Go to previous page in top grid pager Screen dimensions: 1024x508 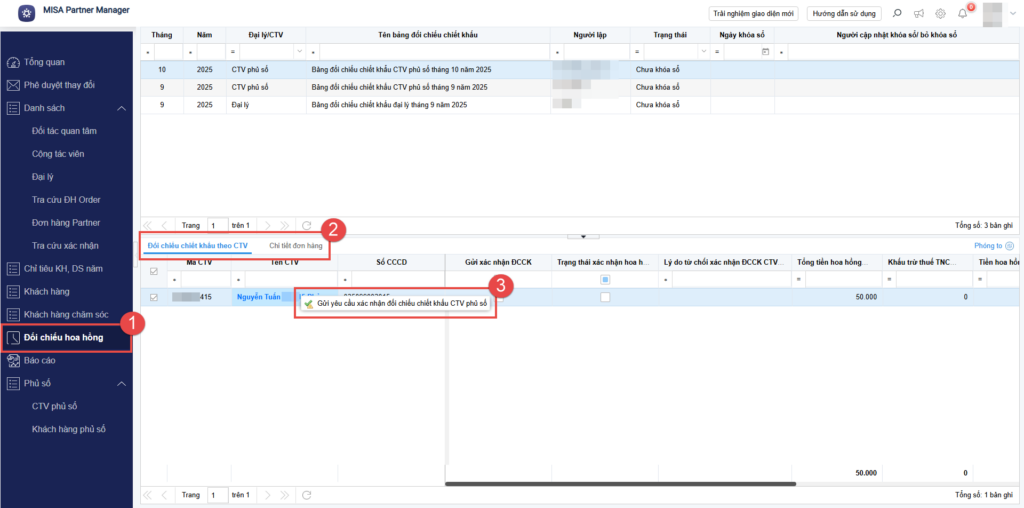[165, 225]
